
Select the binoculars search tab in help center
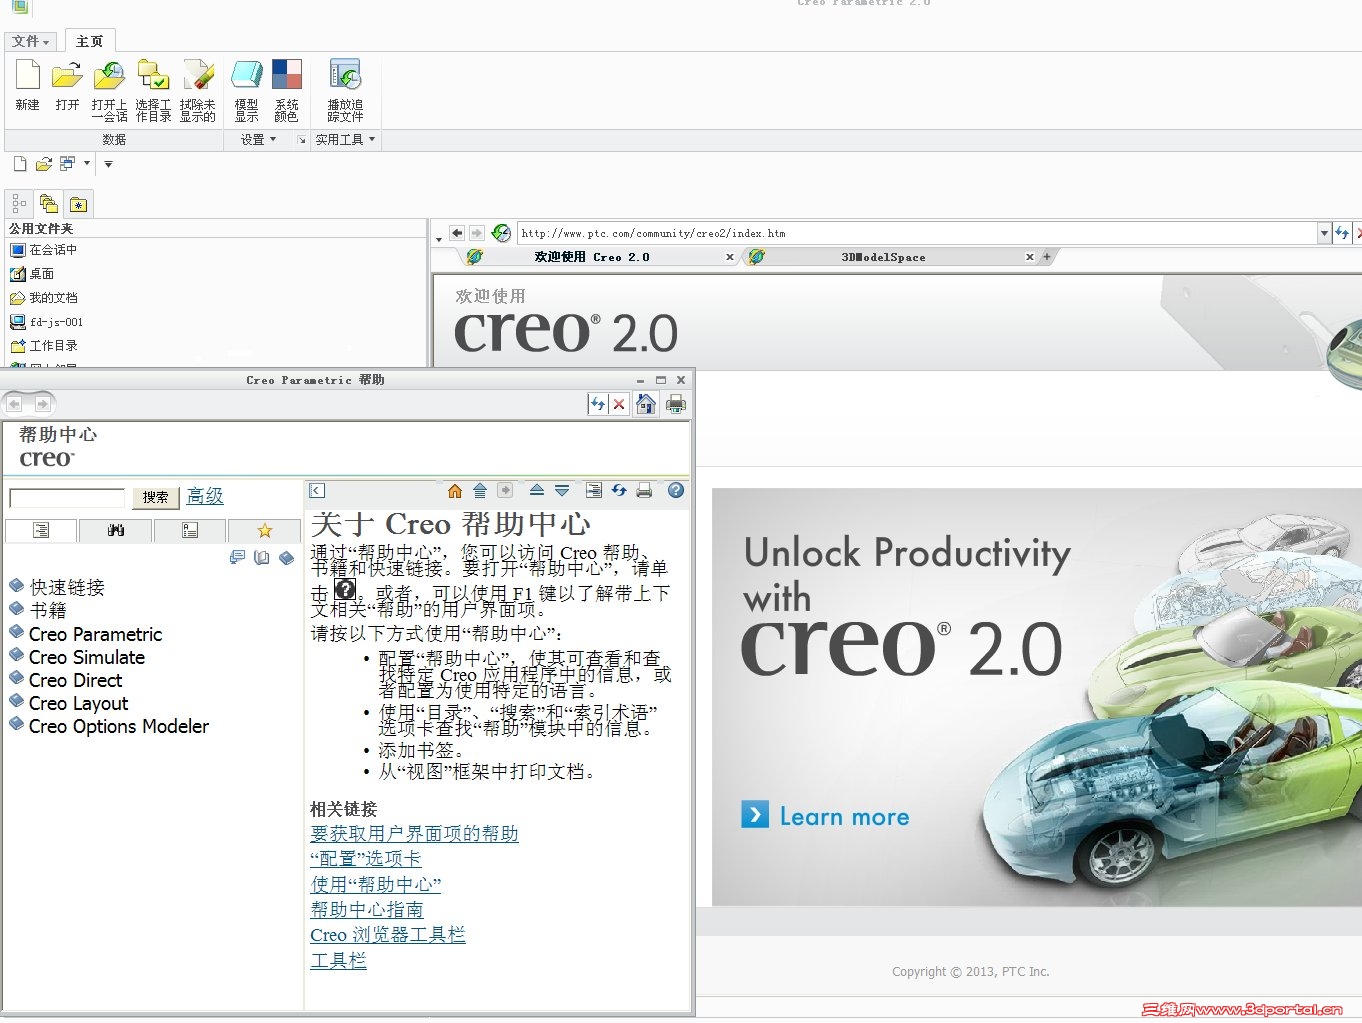pyautogui.click(x=116, y=530)
